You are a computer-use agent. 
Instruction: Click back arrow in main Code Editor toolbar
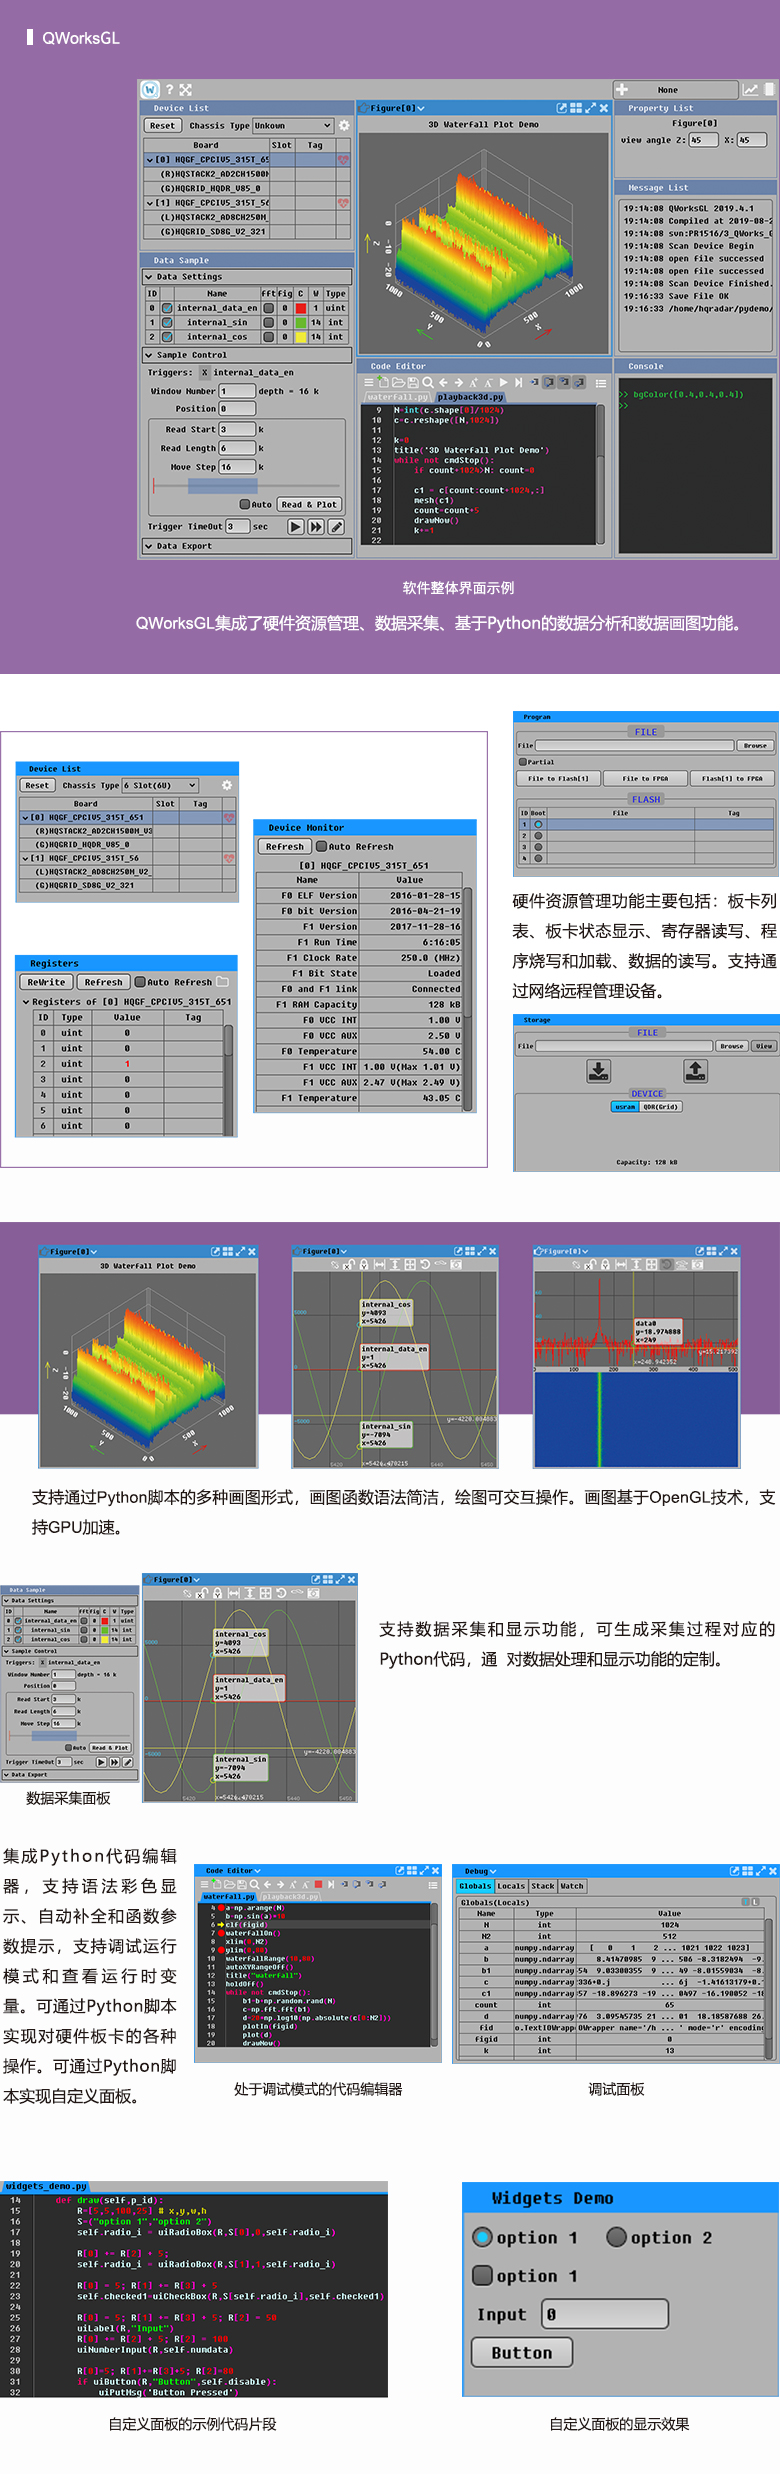click(443, 382)
